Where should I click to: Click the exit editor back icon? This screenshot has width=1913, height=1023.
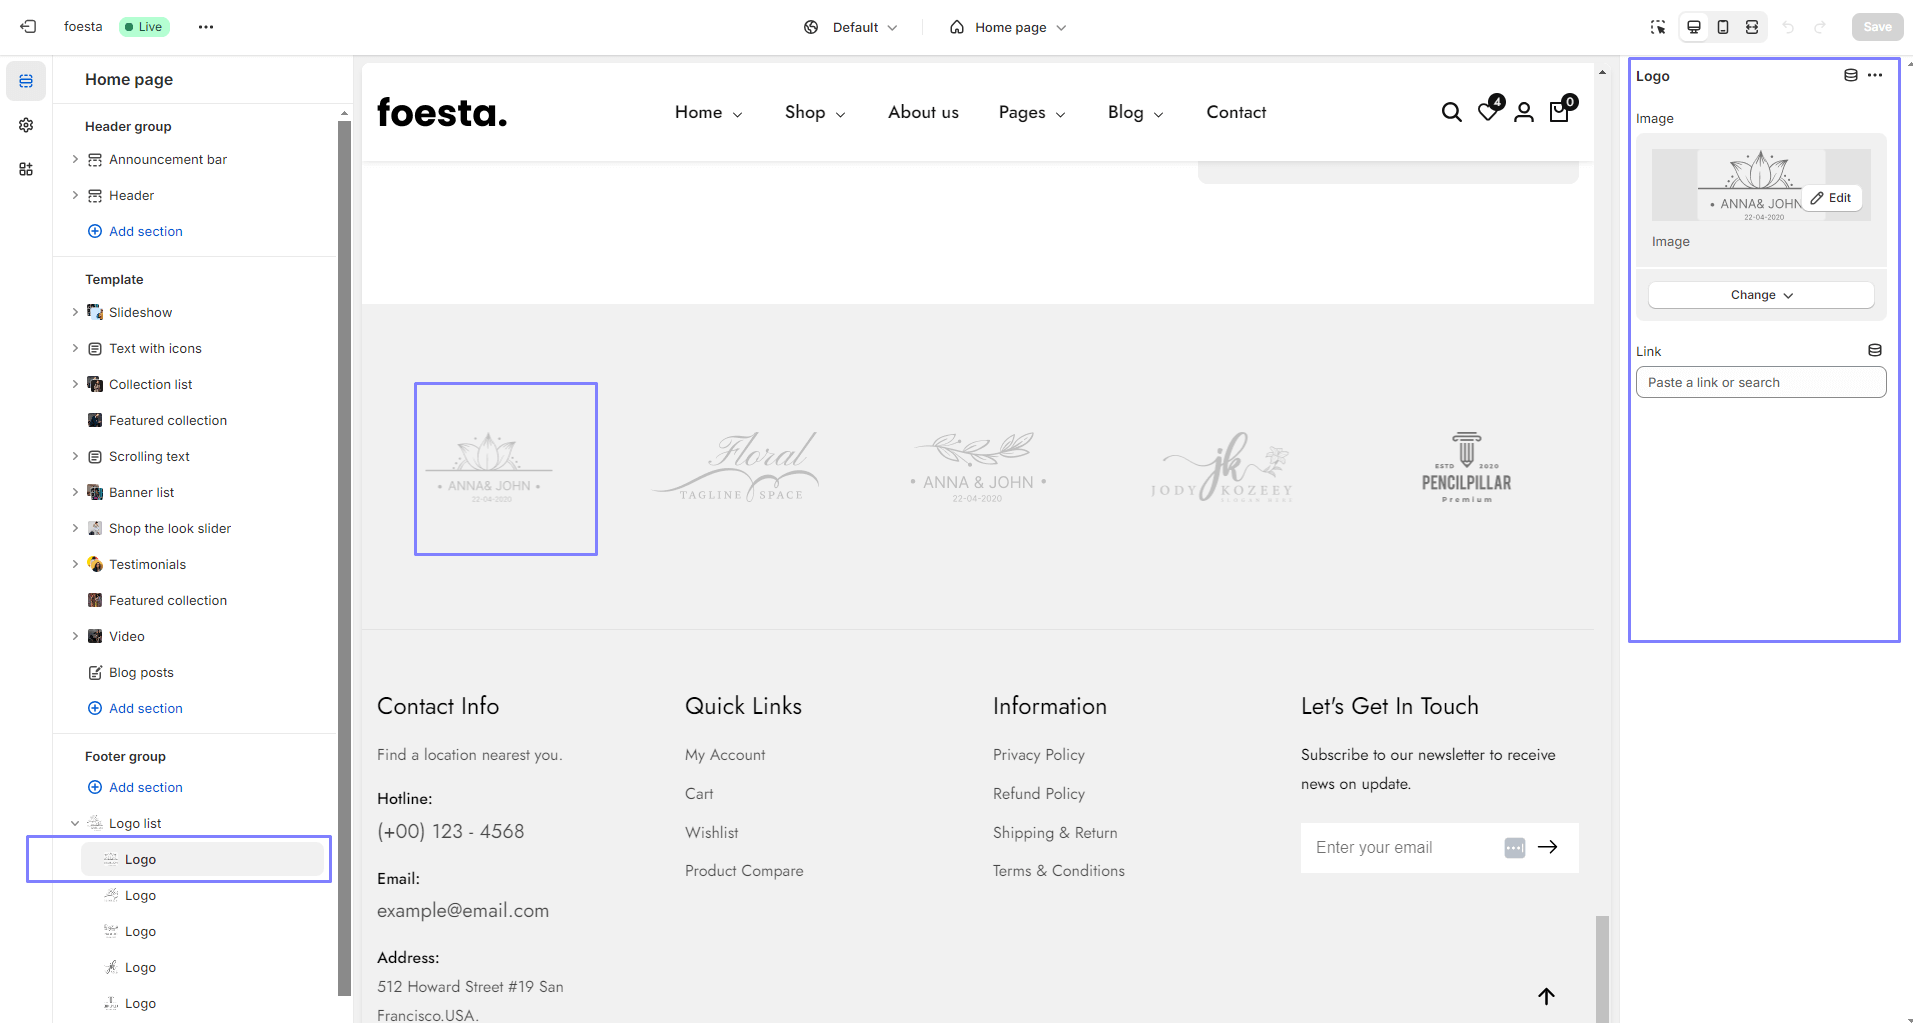(x=28, y=27)
